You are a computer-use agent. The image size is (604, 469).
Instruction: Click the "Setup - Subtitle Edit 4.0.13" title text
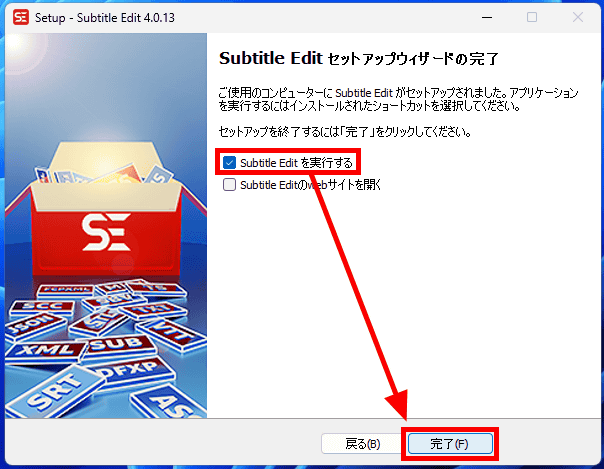(x=105, y=18)
